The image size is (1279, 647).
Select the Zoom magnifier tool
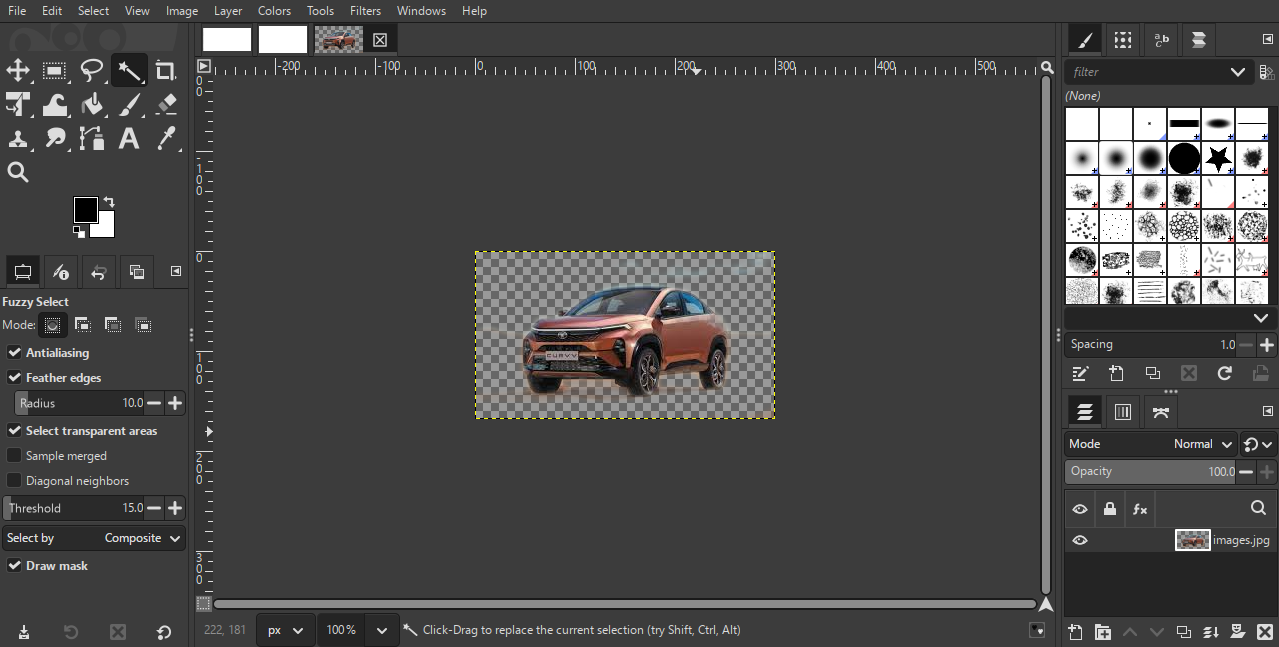[18, 173]
